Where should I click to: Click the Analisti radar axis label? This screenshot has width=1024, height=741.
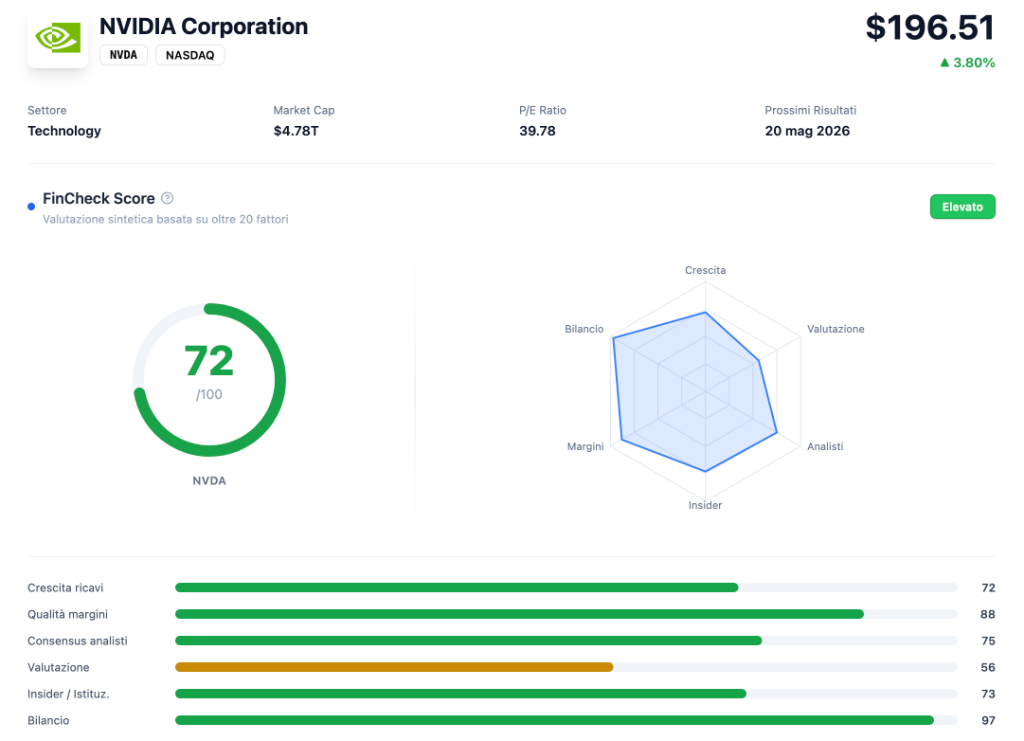tap(825, 447)
